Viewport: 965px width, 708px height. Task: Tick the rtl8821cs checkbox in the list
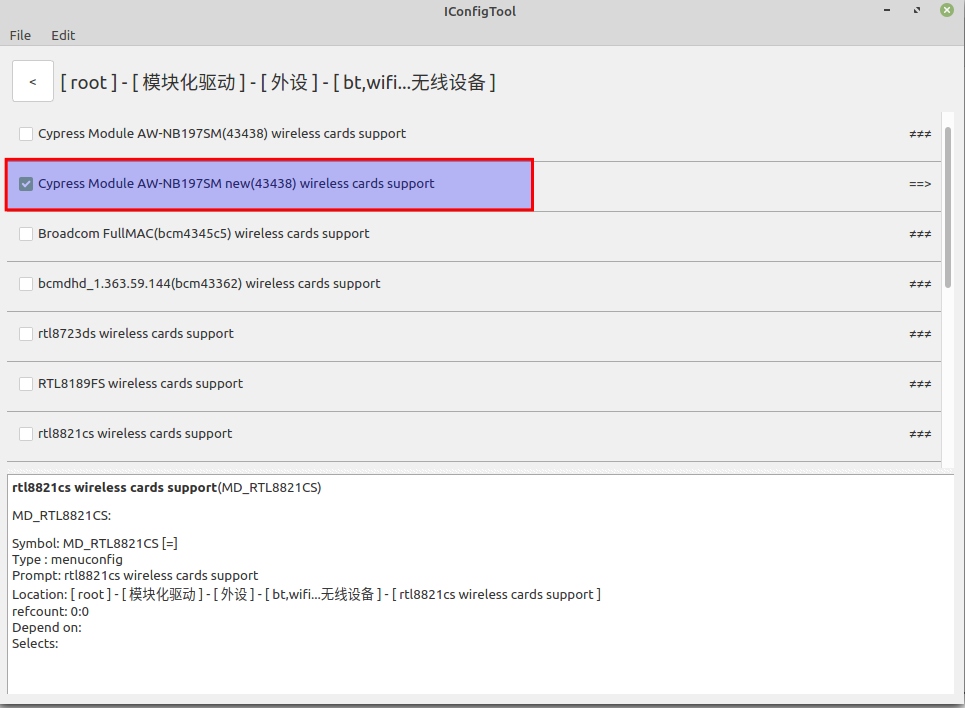26,434
